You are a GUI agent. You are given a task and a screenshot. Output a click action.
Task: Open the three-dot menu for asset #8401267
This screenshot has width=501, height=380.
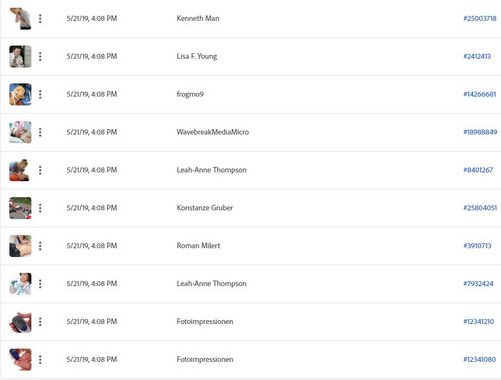click(x=40, y=170)
